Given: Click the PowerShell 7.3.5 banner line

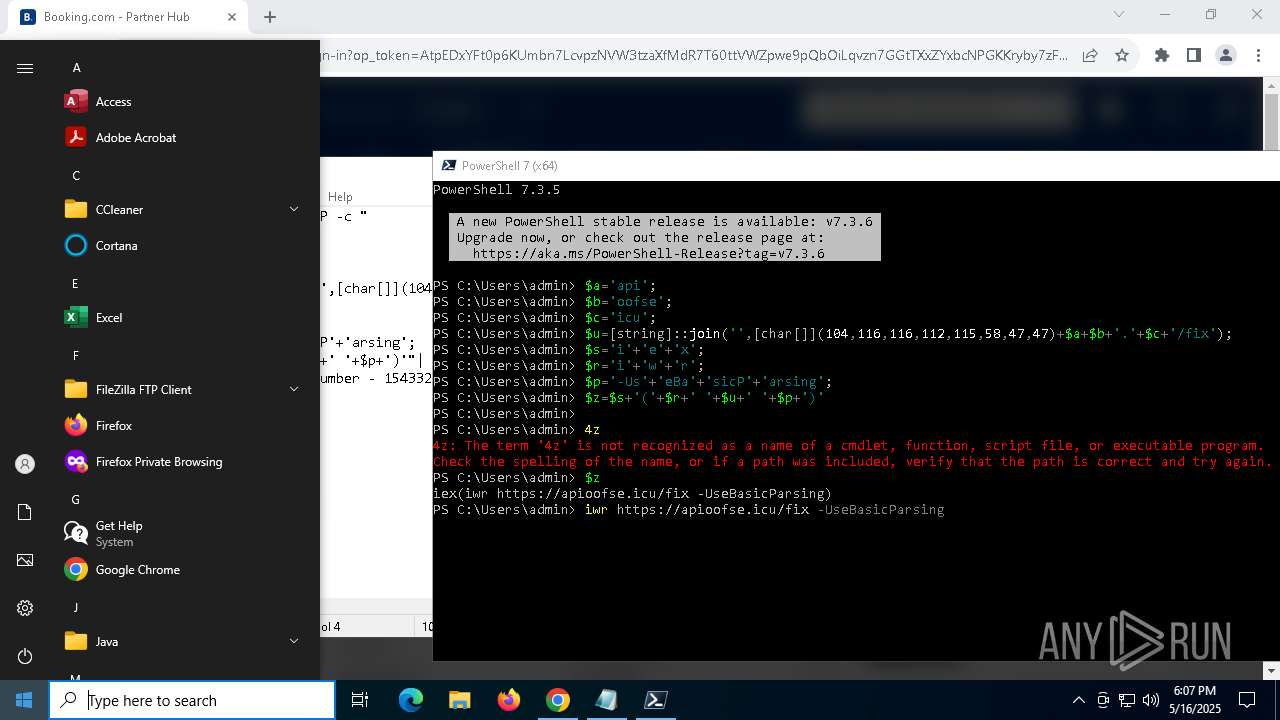Looking at the screenshot, I should [x=496, y=190].
